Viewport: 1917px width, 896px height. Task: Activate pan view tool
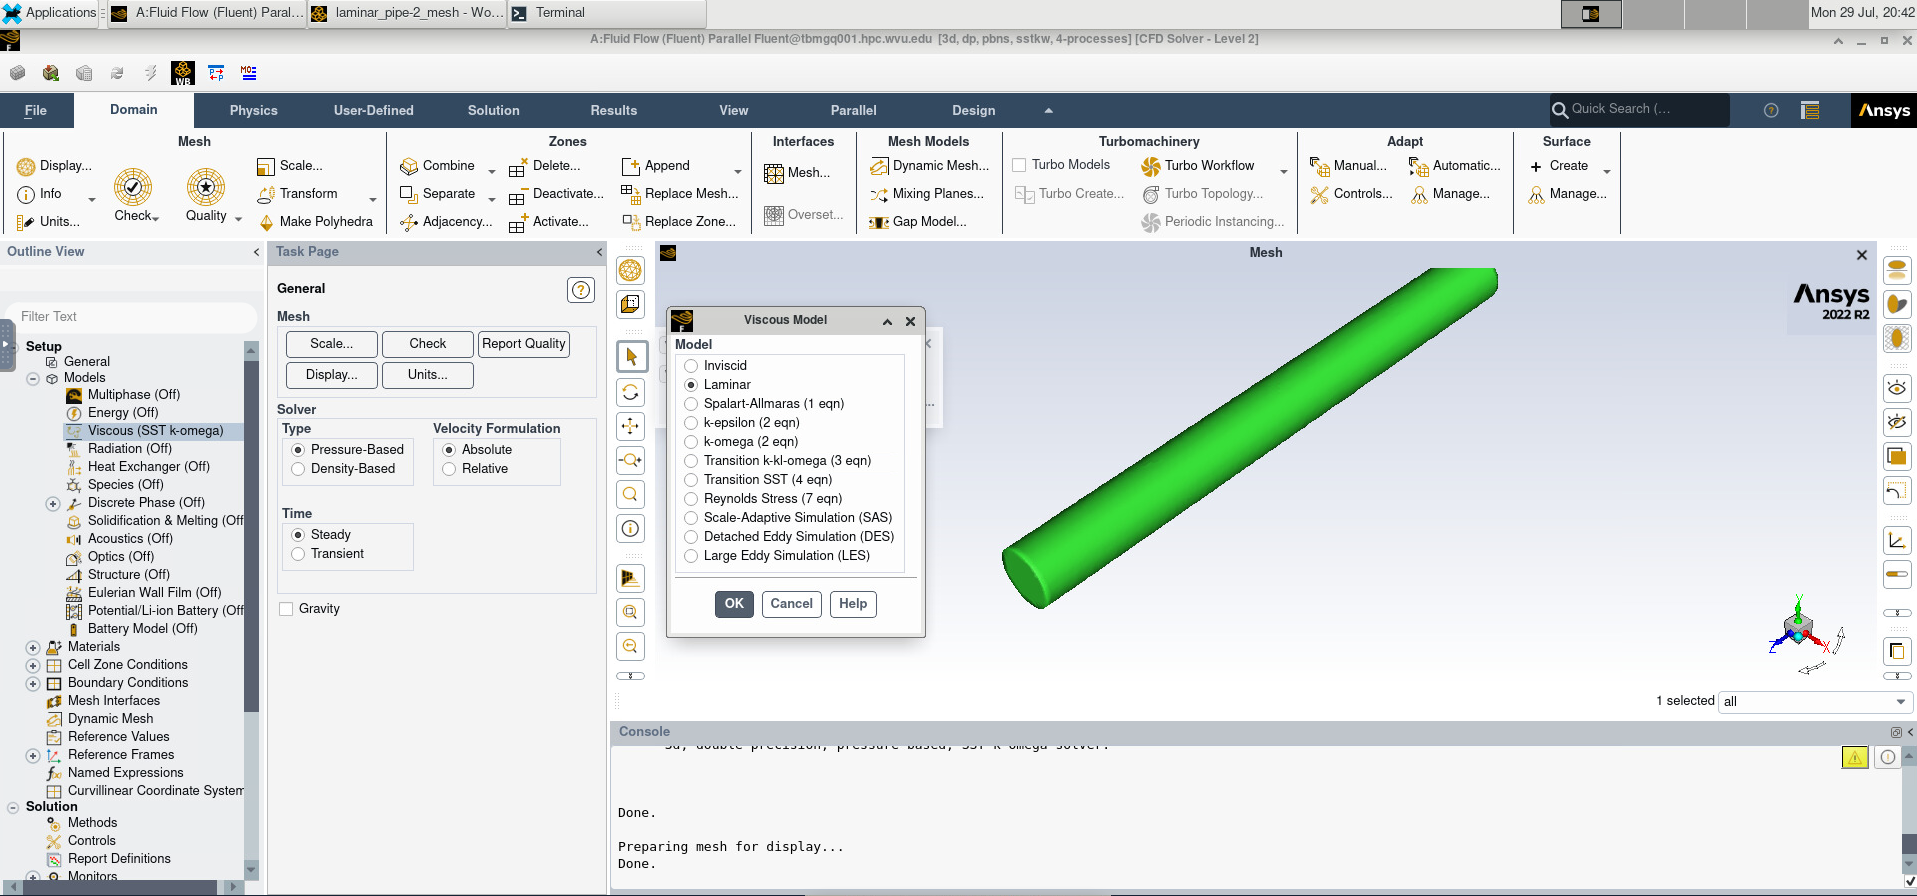(631, 426)
